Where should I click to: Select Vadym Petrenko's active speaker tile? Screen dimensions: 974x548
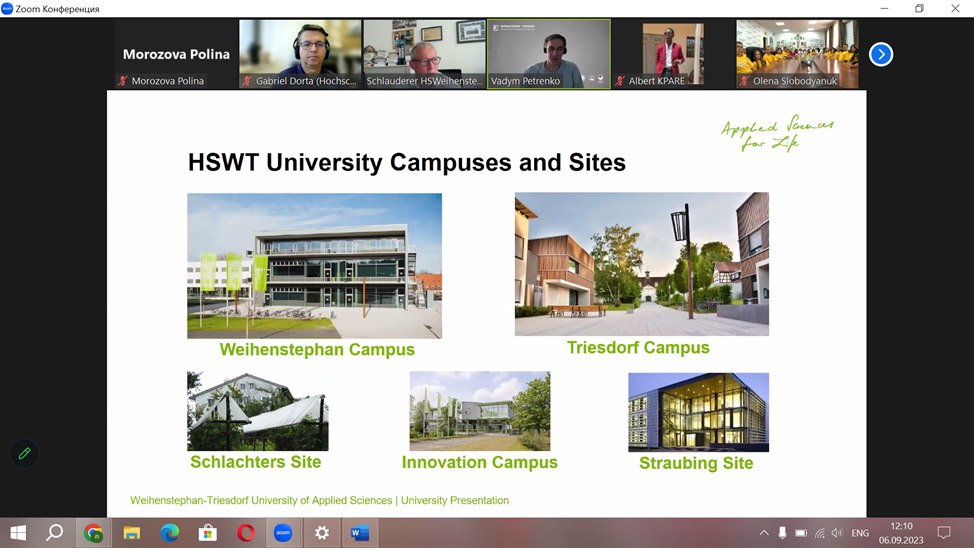548,54
